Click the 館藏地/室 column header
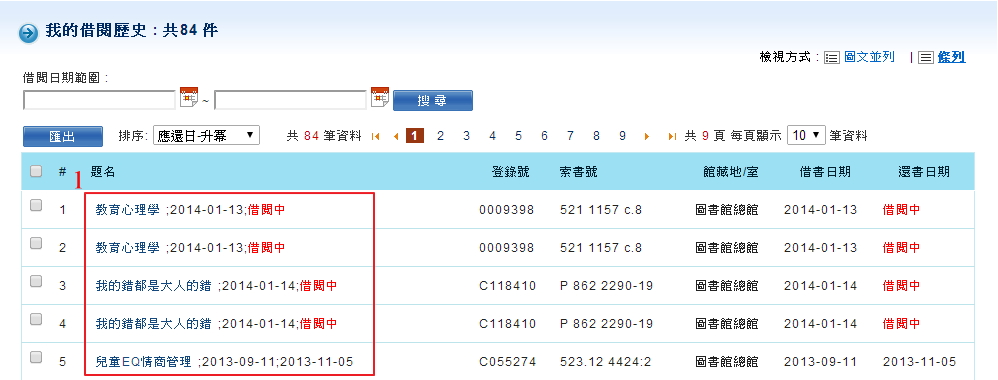This screenshot has width=998, height=380. pyautogui.click(x=731, y=172)
